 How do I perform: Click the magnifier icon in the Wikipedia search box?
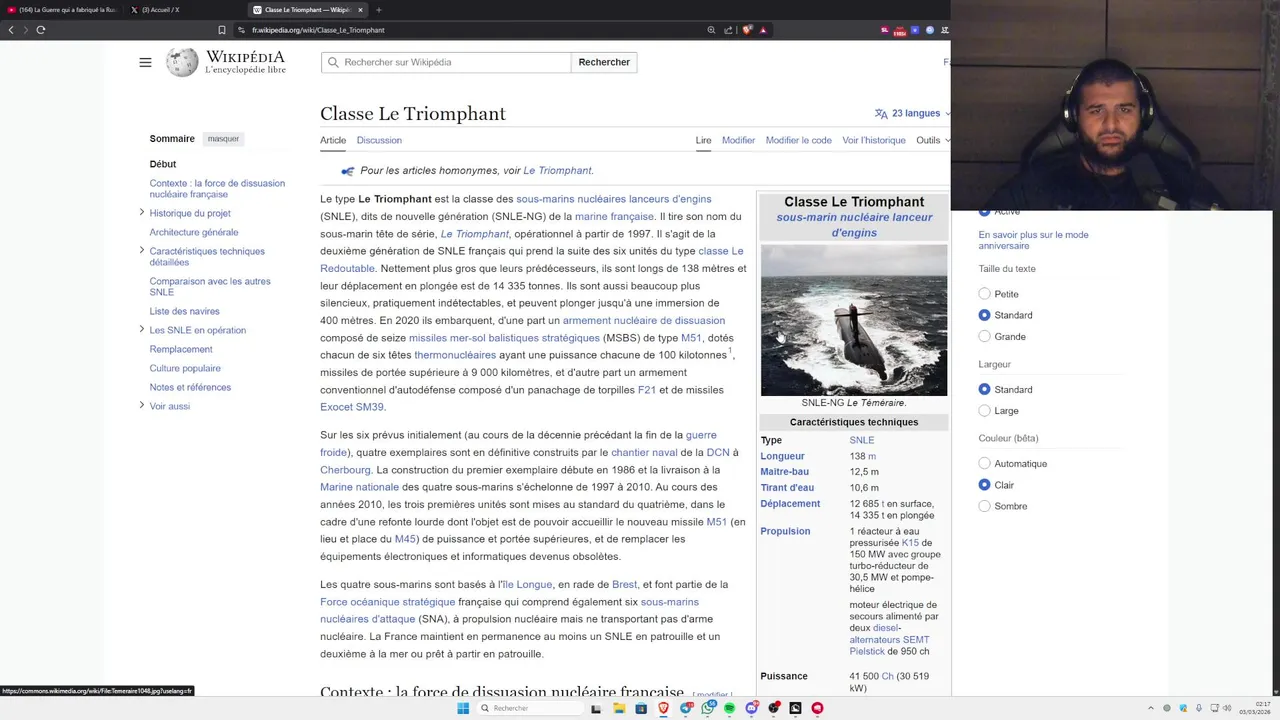pyautogui.click(x=334, y=62)
